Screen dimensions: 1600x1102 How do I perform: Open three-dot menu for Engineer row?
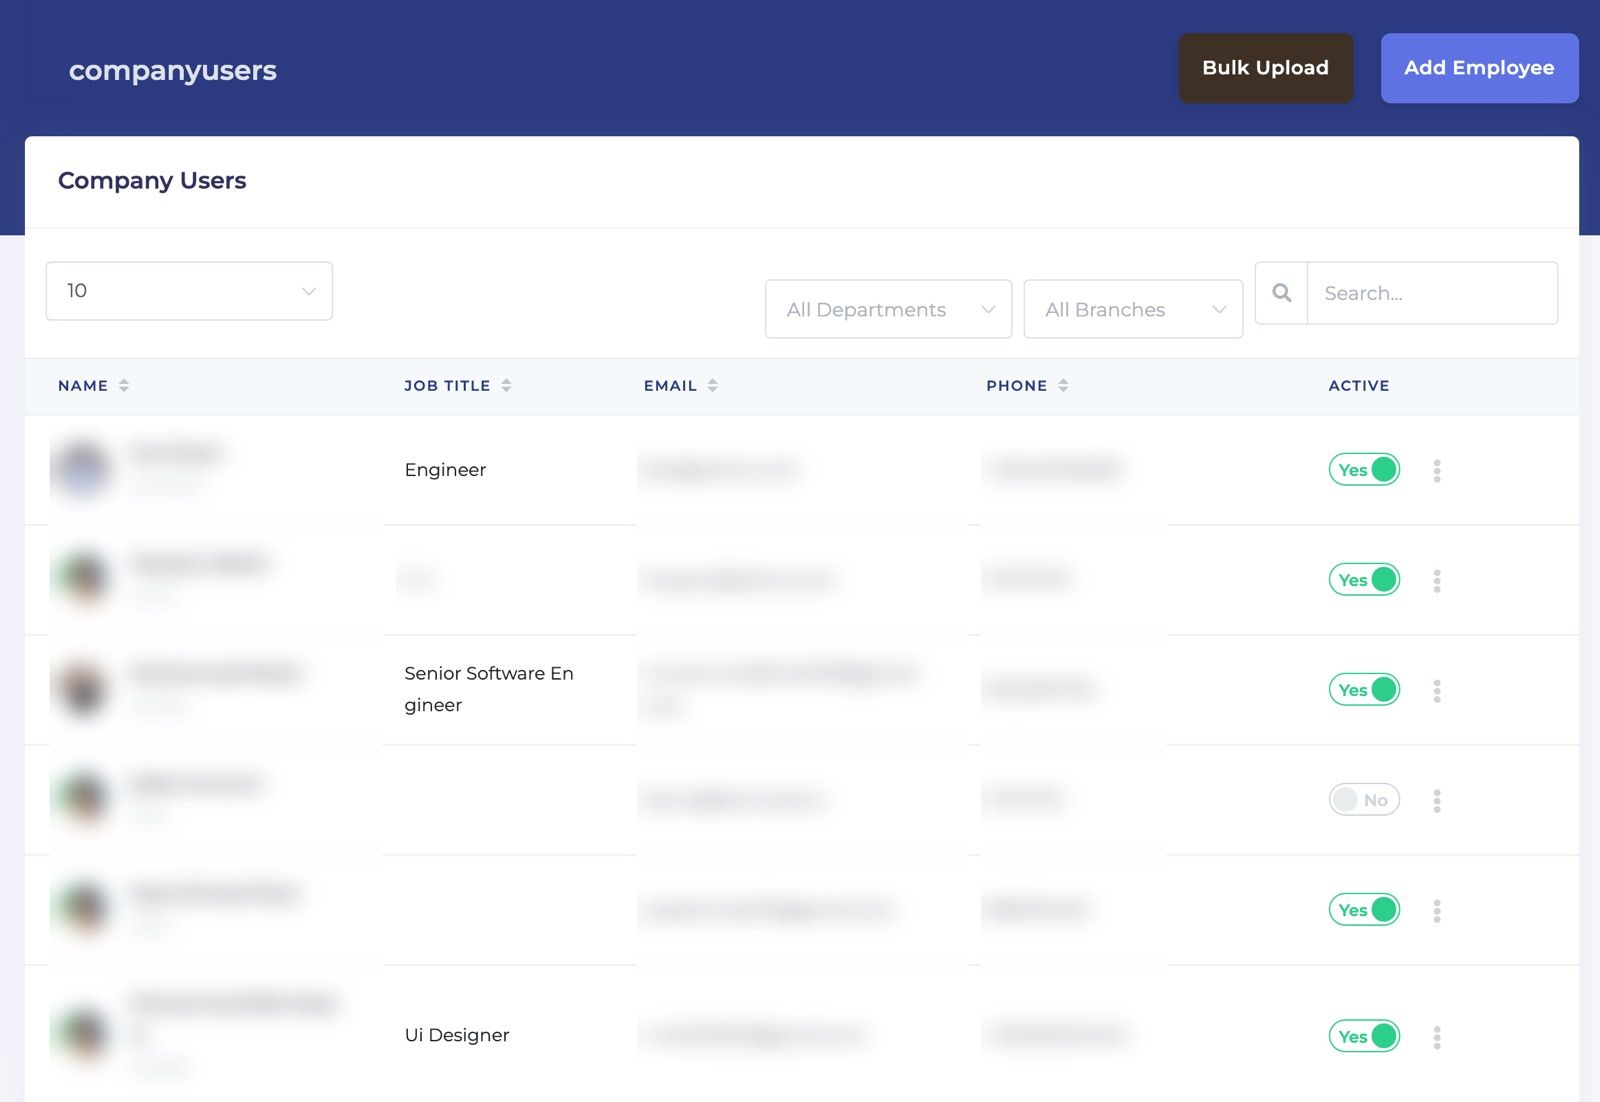pyautogui.click(x=1437, y=470)
